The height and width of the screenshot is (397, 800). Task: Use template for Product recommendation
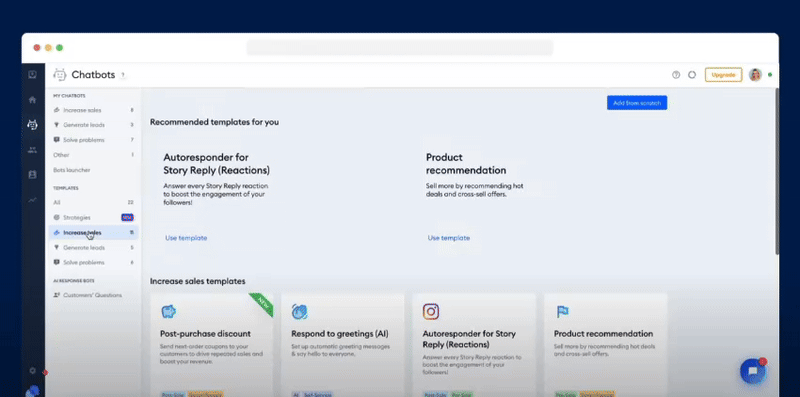coord(448,238)
